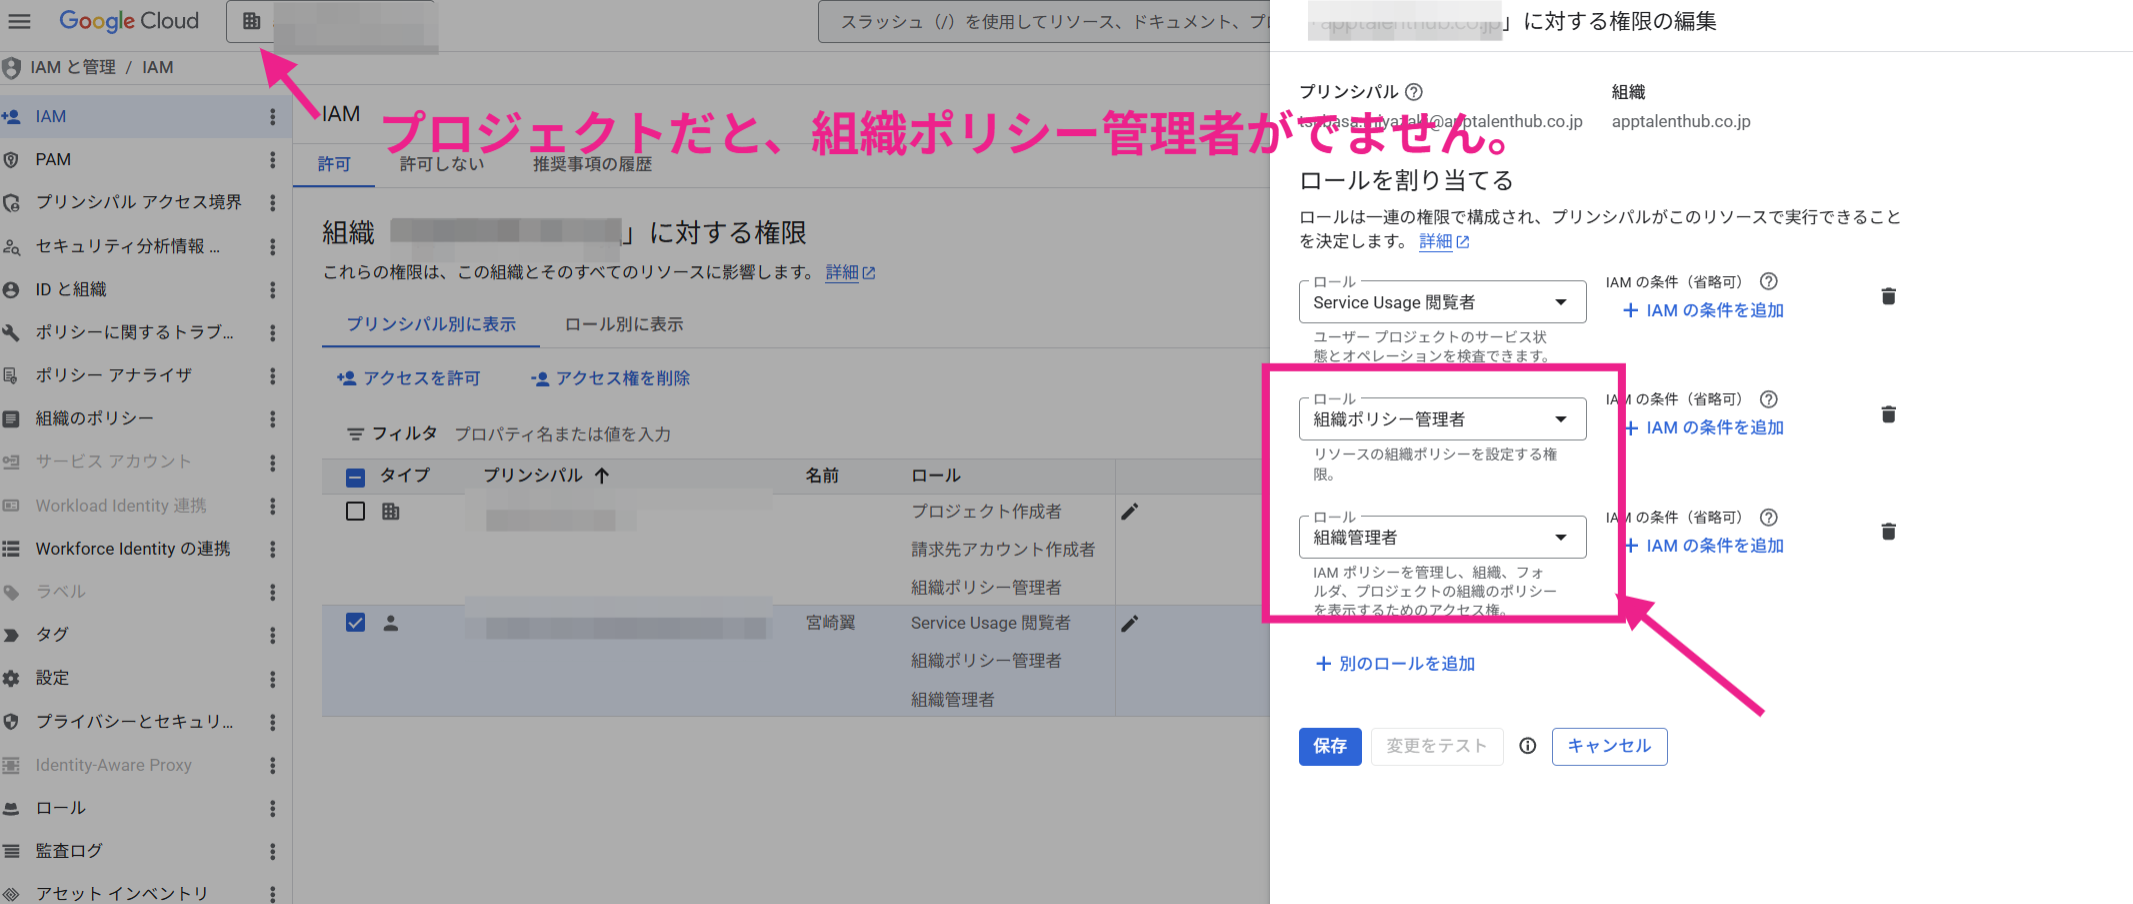Uncheck the 宮崎翼 row checkbox

(355, 623)
